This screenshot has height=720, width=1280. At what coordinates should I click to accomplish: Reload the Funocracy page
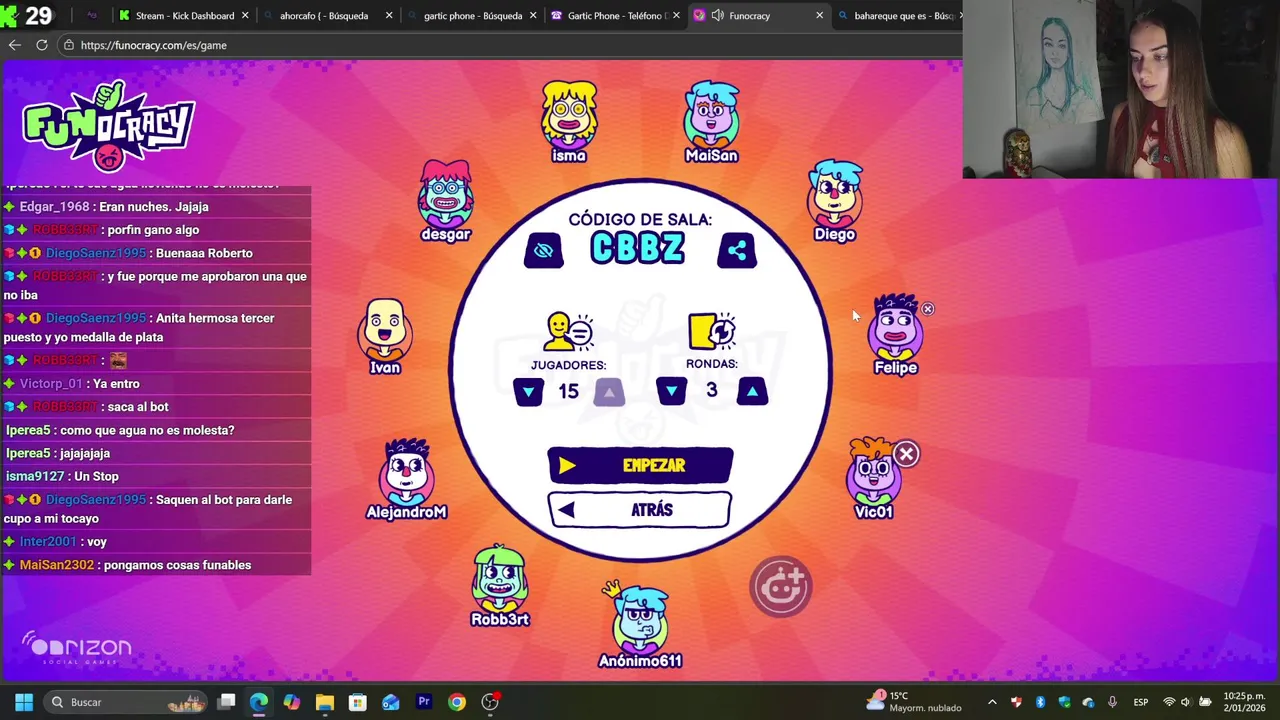[42, 45]
